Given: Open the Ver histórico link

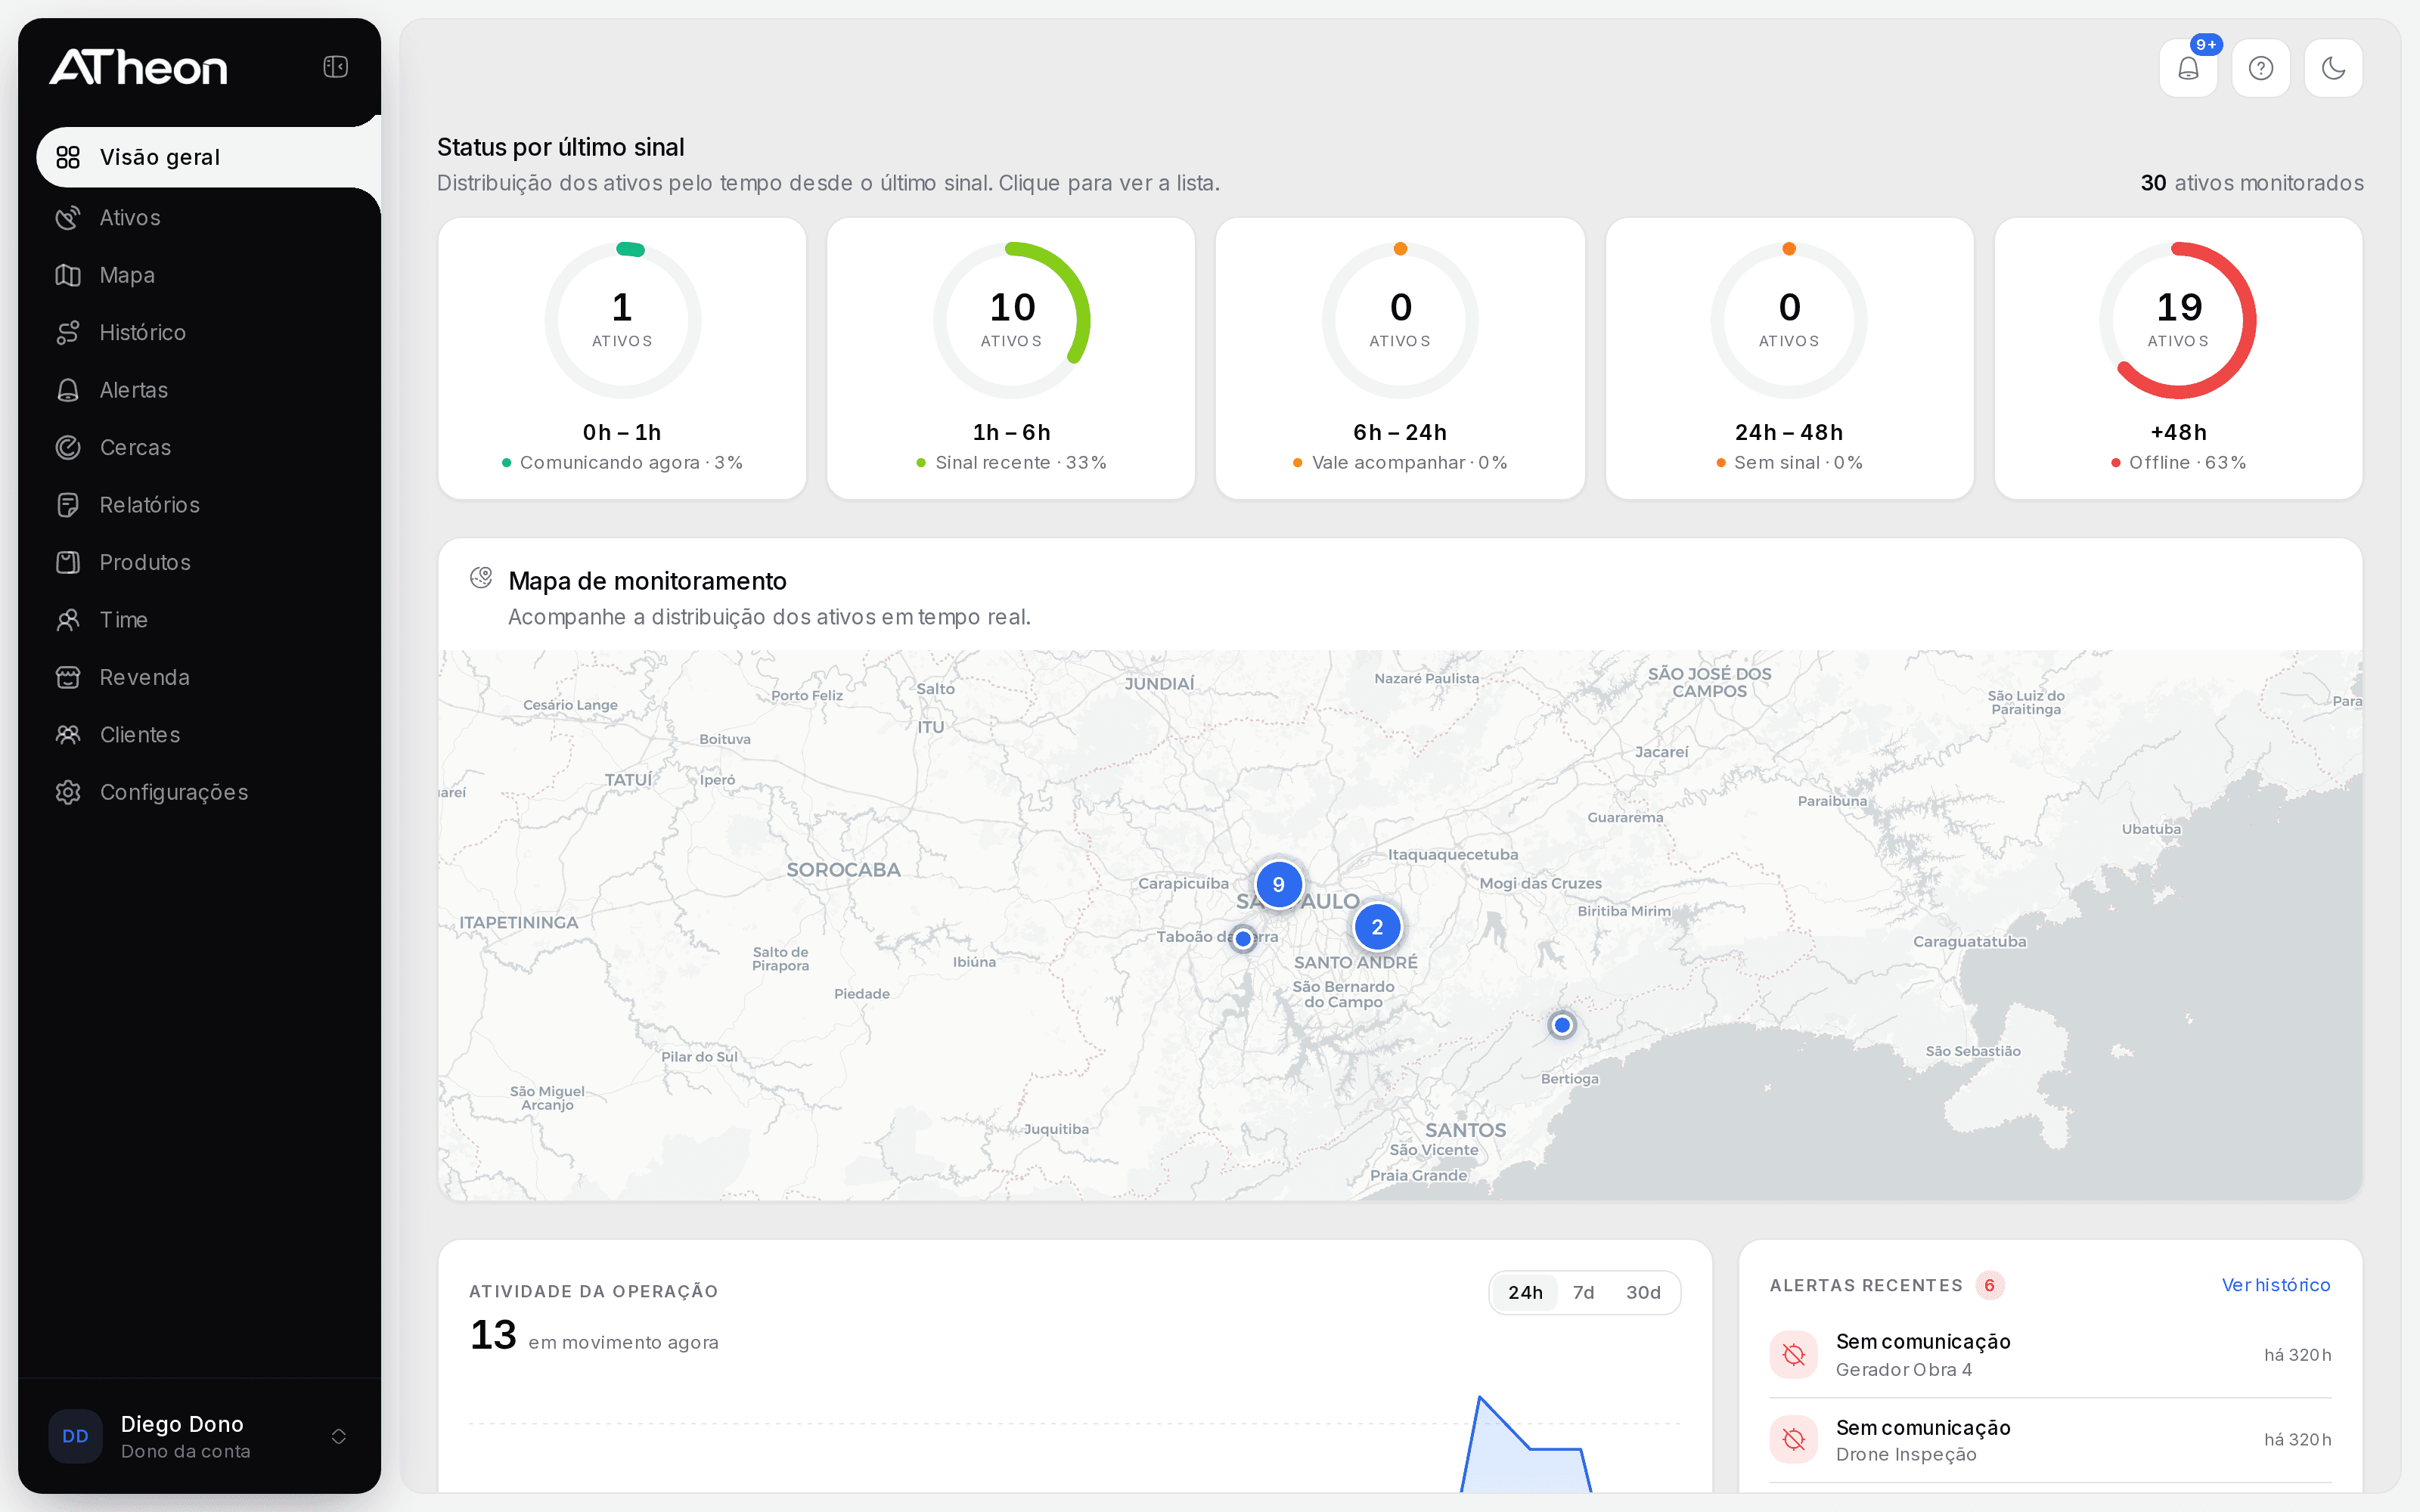Looking at the screenshot, I should (2276, 1285).
